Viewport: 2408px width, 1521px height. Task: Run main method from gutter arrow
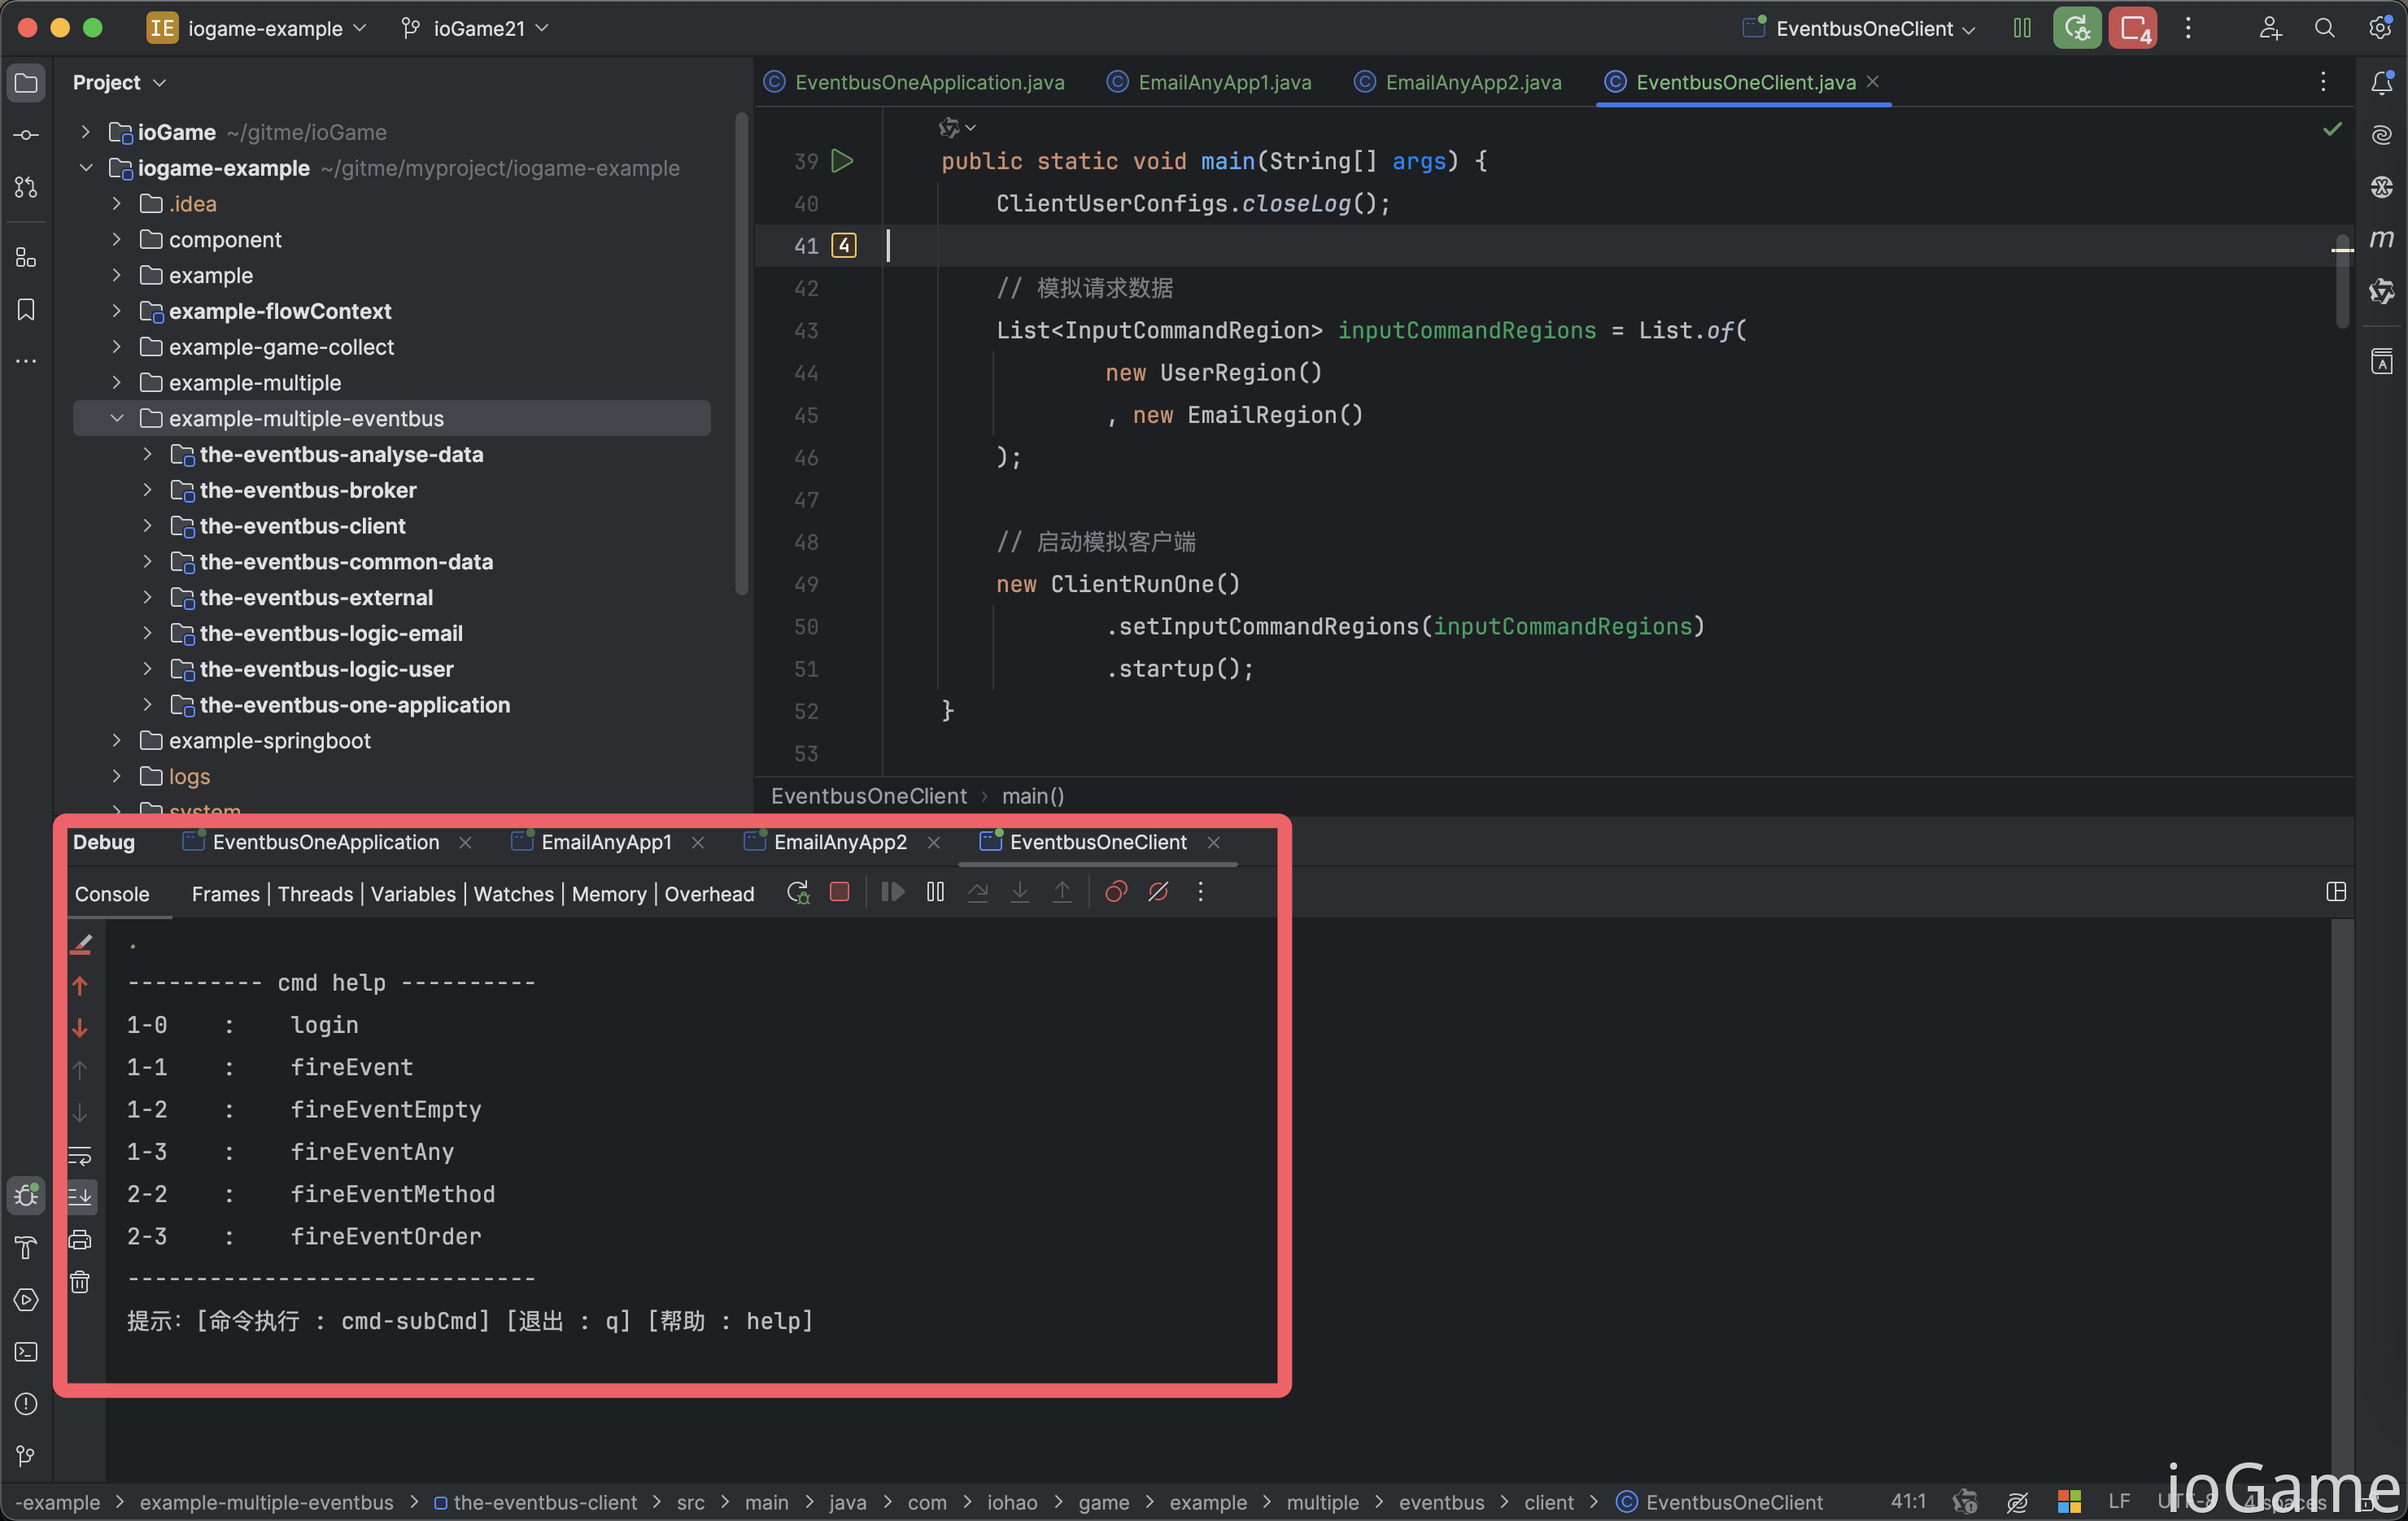(x=842, y=161)
